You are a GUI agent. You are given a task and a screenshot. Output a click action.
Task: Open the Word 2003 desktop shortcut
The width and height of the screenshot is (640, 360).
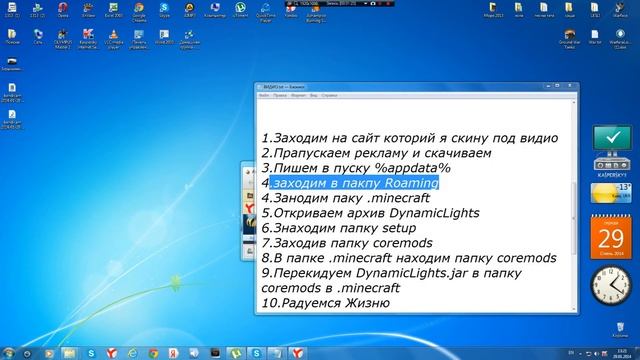(164, 37)
